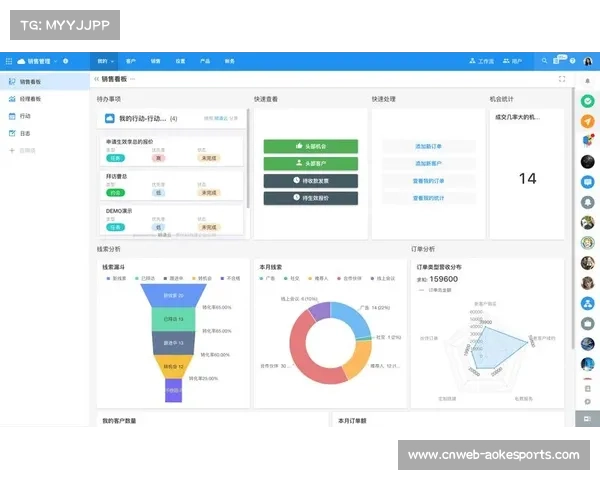Click the green checkmark icon in right sidebar
This screenshot has width=600, height=480.
(x=587, y=101)
